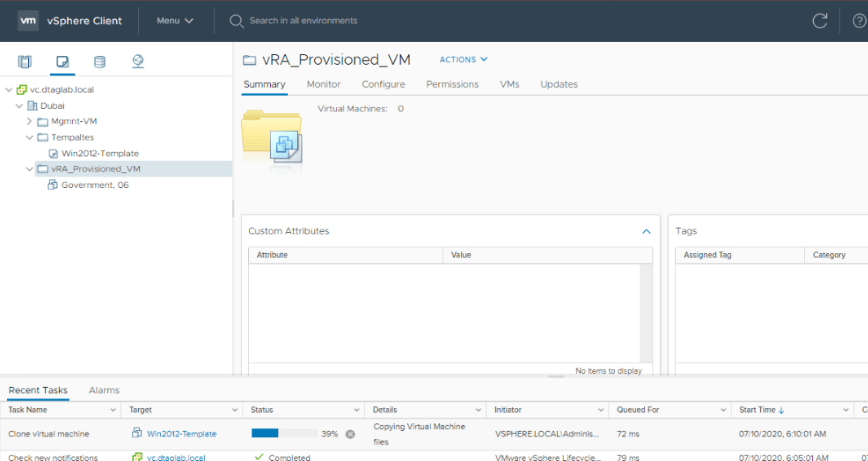Open the Menu dropdown
Image resolution: width=868 pixels, height=461 pixels.
pyautogui.click(x=175, y=20)
